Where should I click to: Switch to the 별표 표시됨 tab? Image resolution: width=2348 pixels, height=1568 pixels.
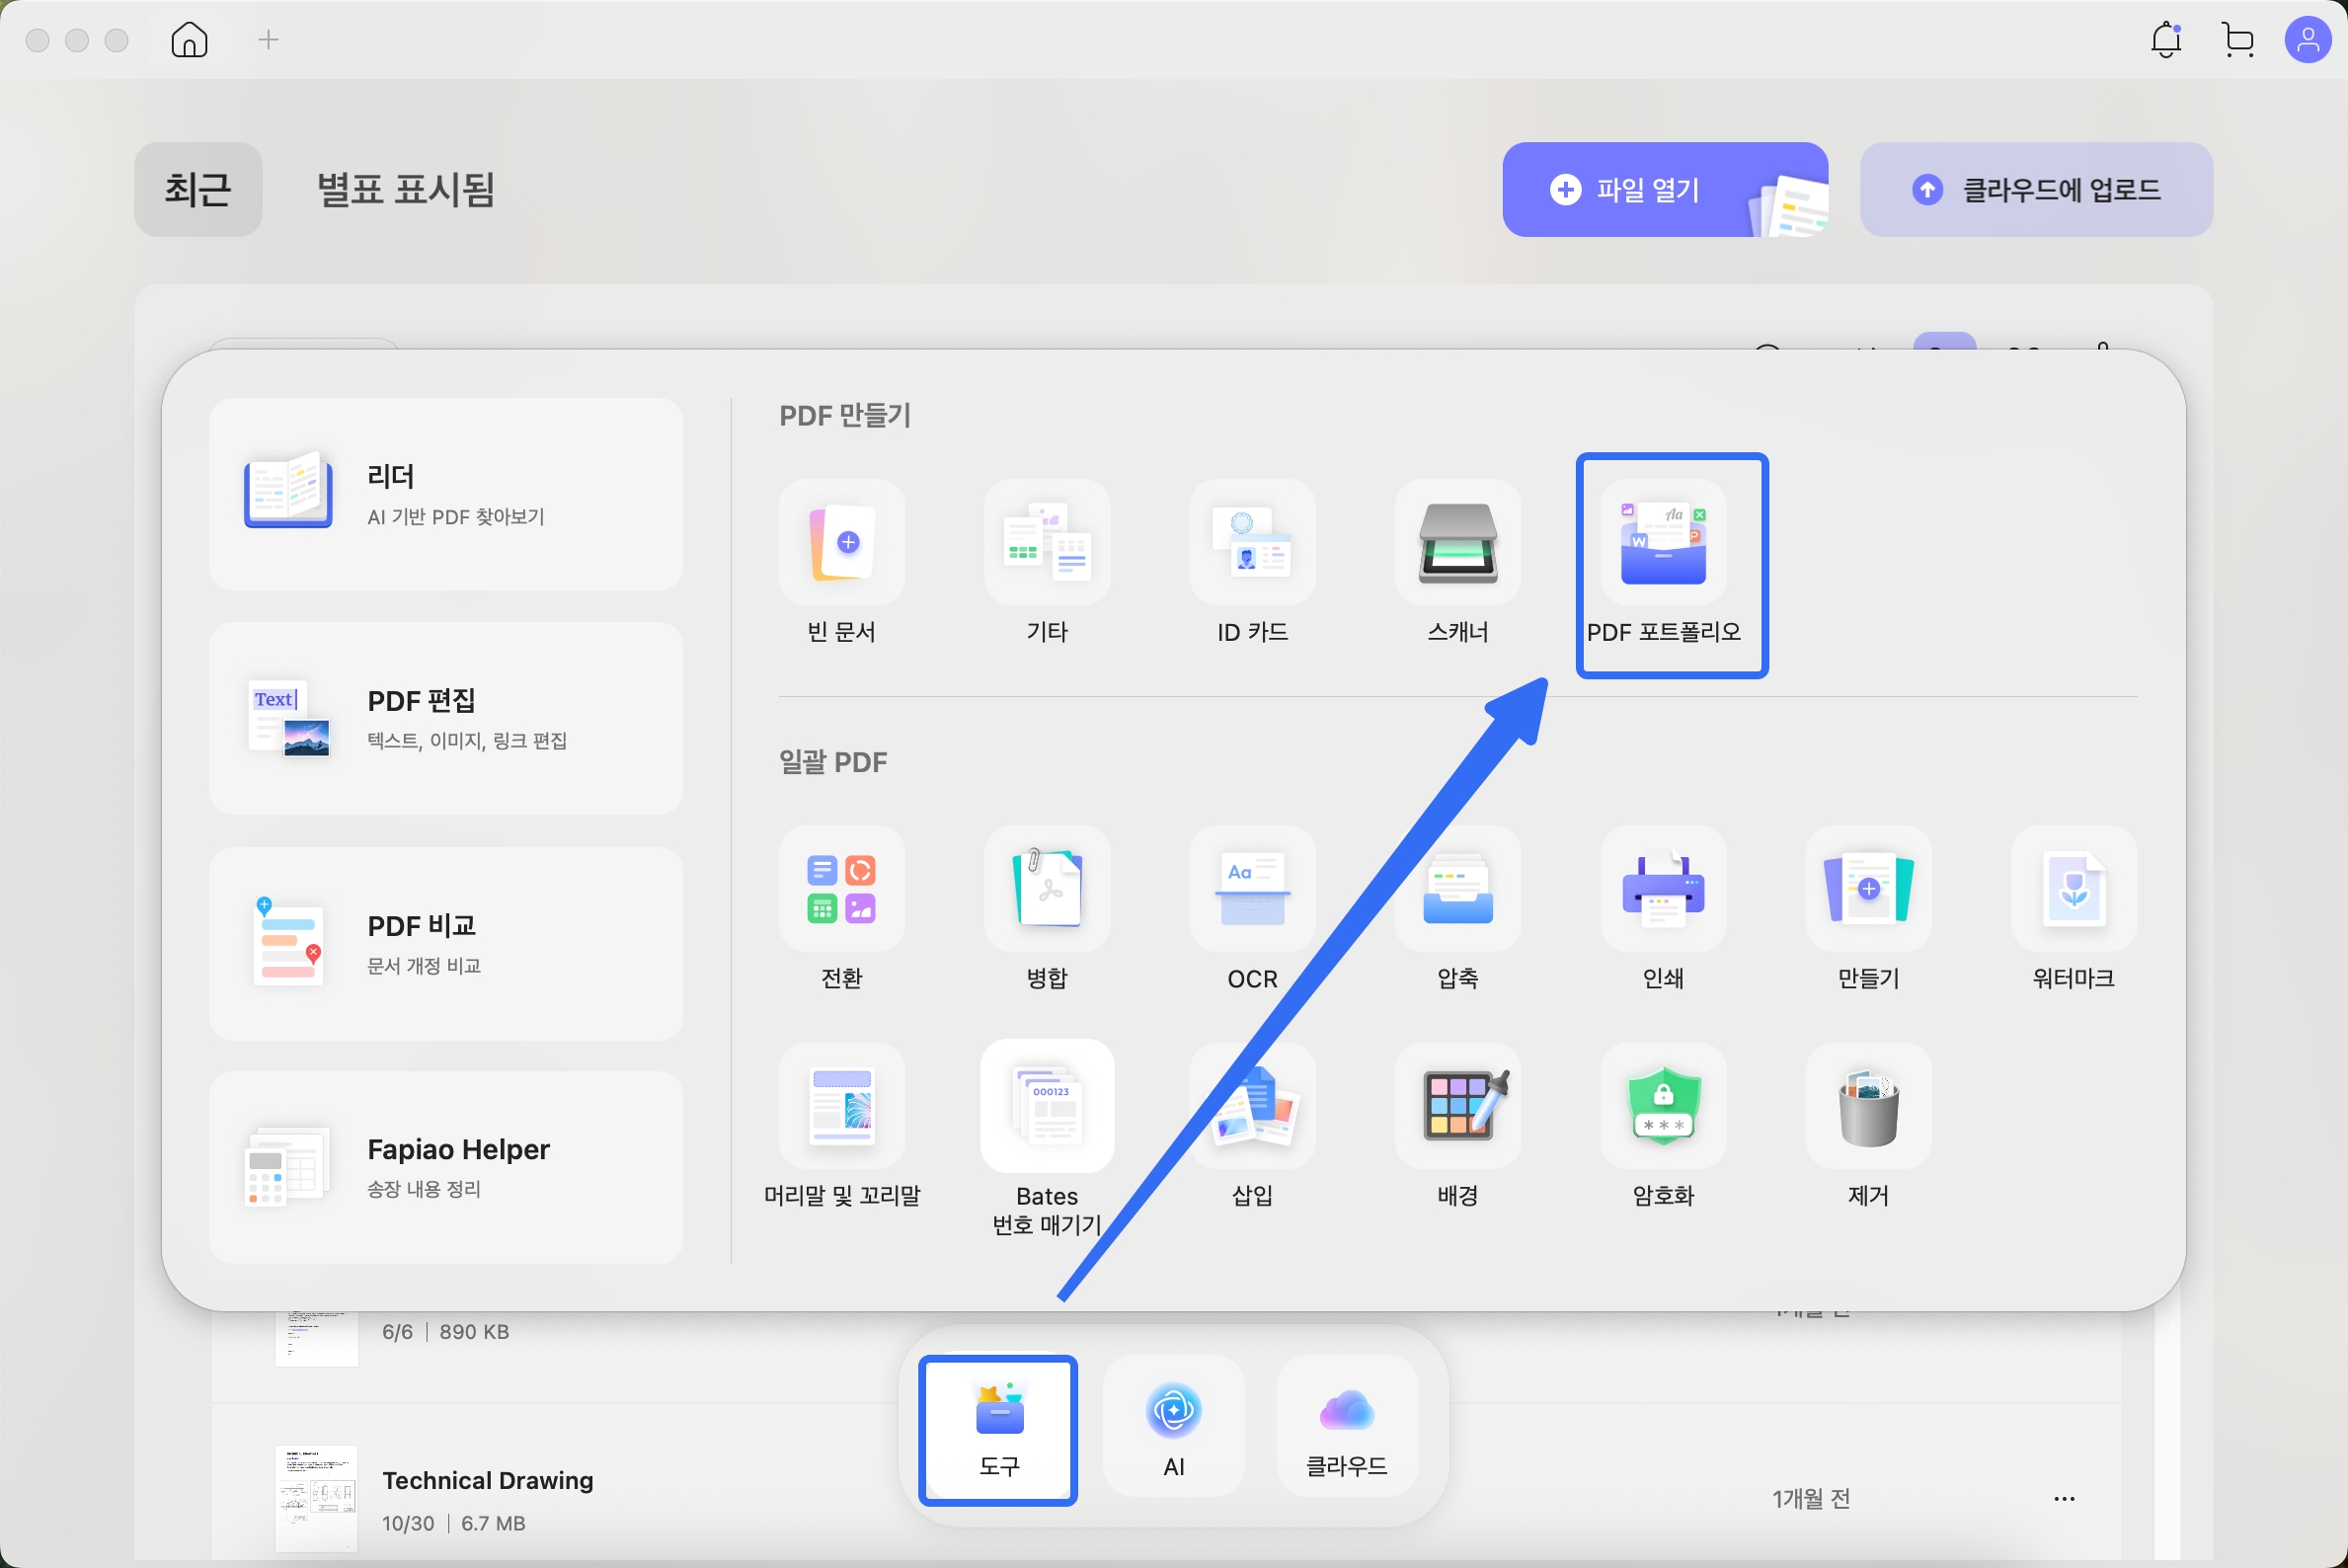404,190
